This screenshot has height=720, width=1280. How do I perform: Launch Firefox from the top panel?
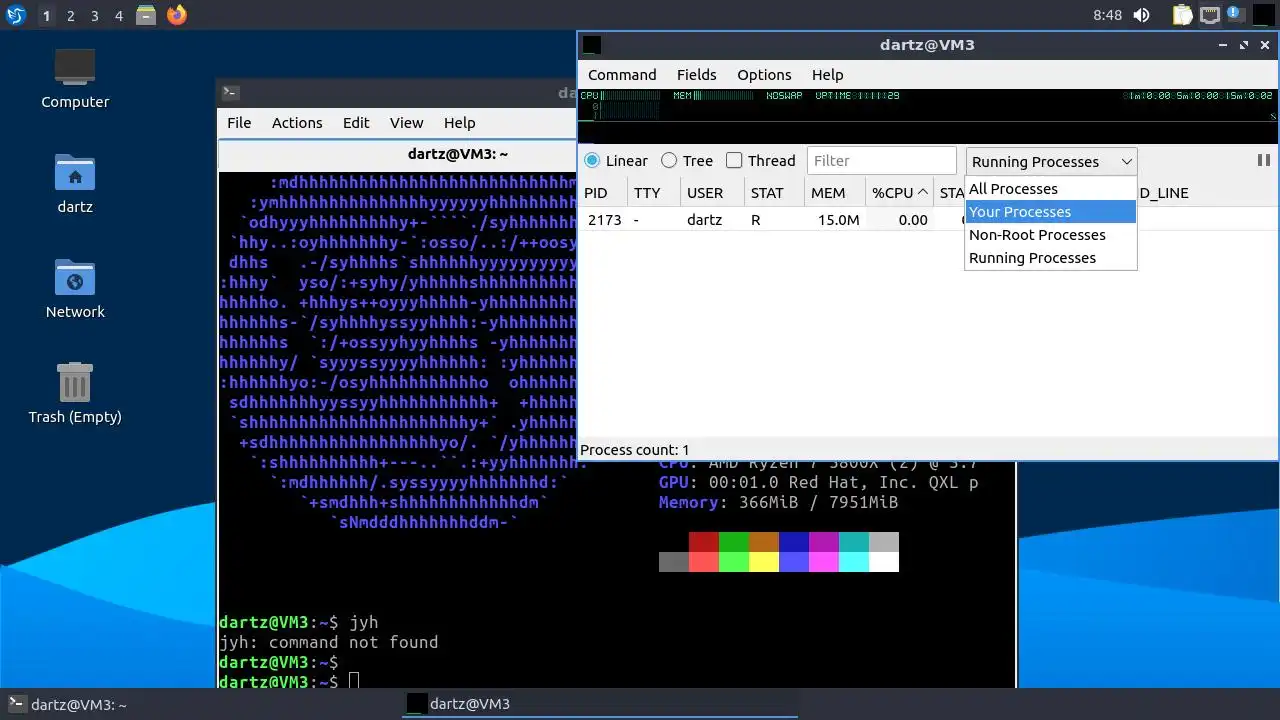[177, 15]
